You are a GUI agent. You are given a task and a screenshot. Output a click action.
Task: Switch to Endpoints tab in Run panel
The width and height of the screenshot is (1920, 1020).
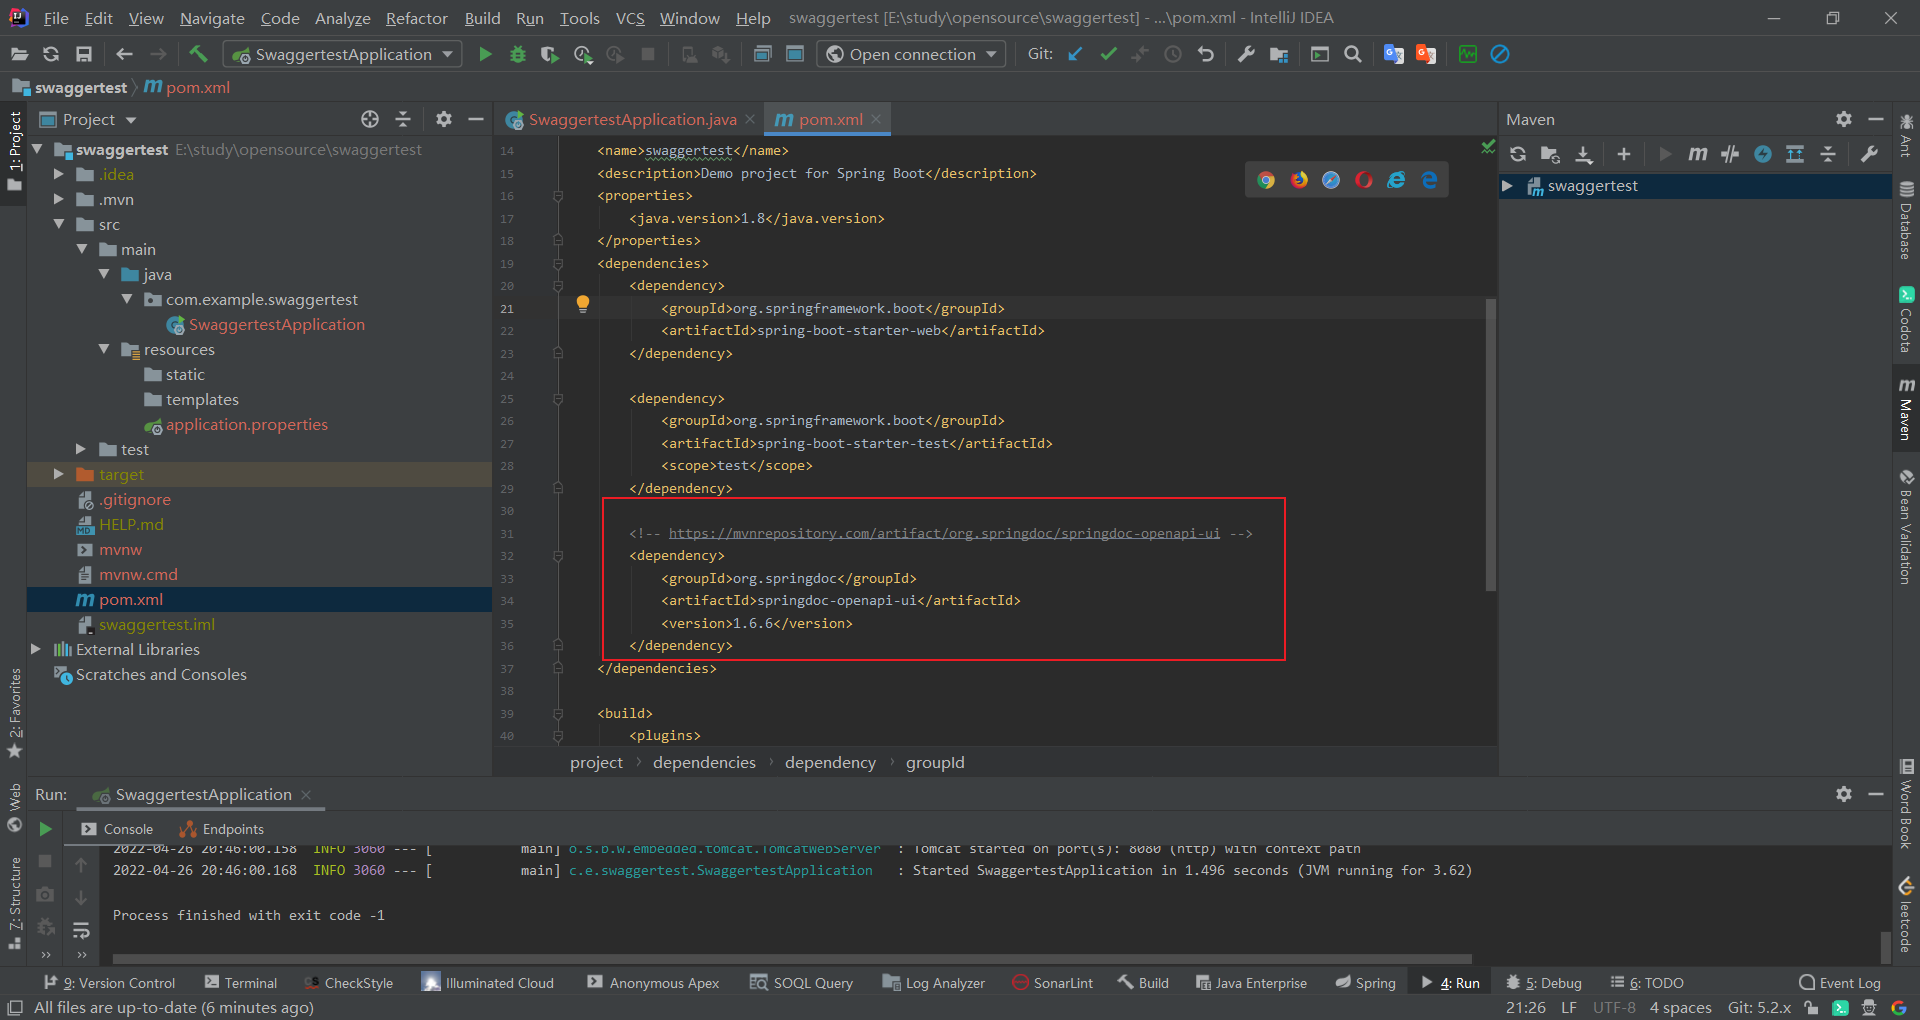[x=222, y=829]
